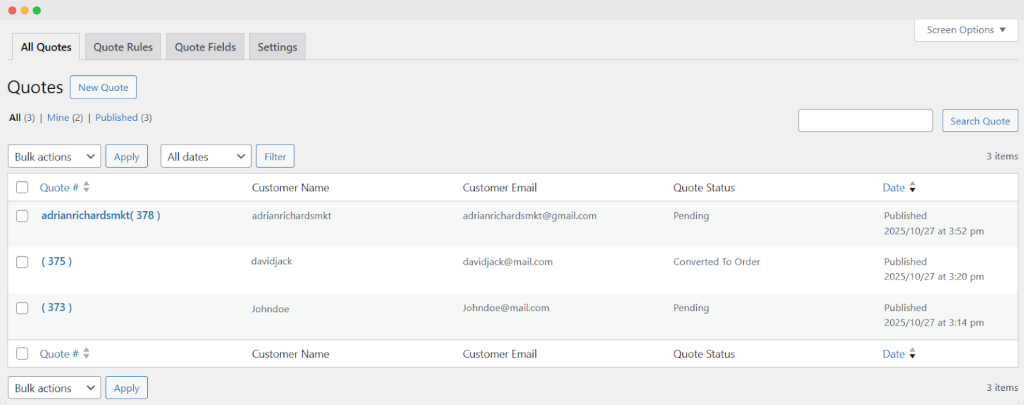This screenshot has width=1024, height=405.
Task: Open the Settings tab
Action: pyautogui.click(x=277, y=47)
